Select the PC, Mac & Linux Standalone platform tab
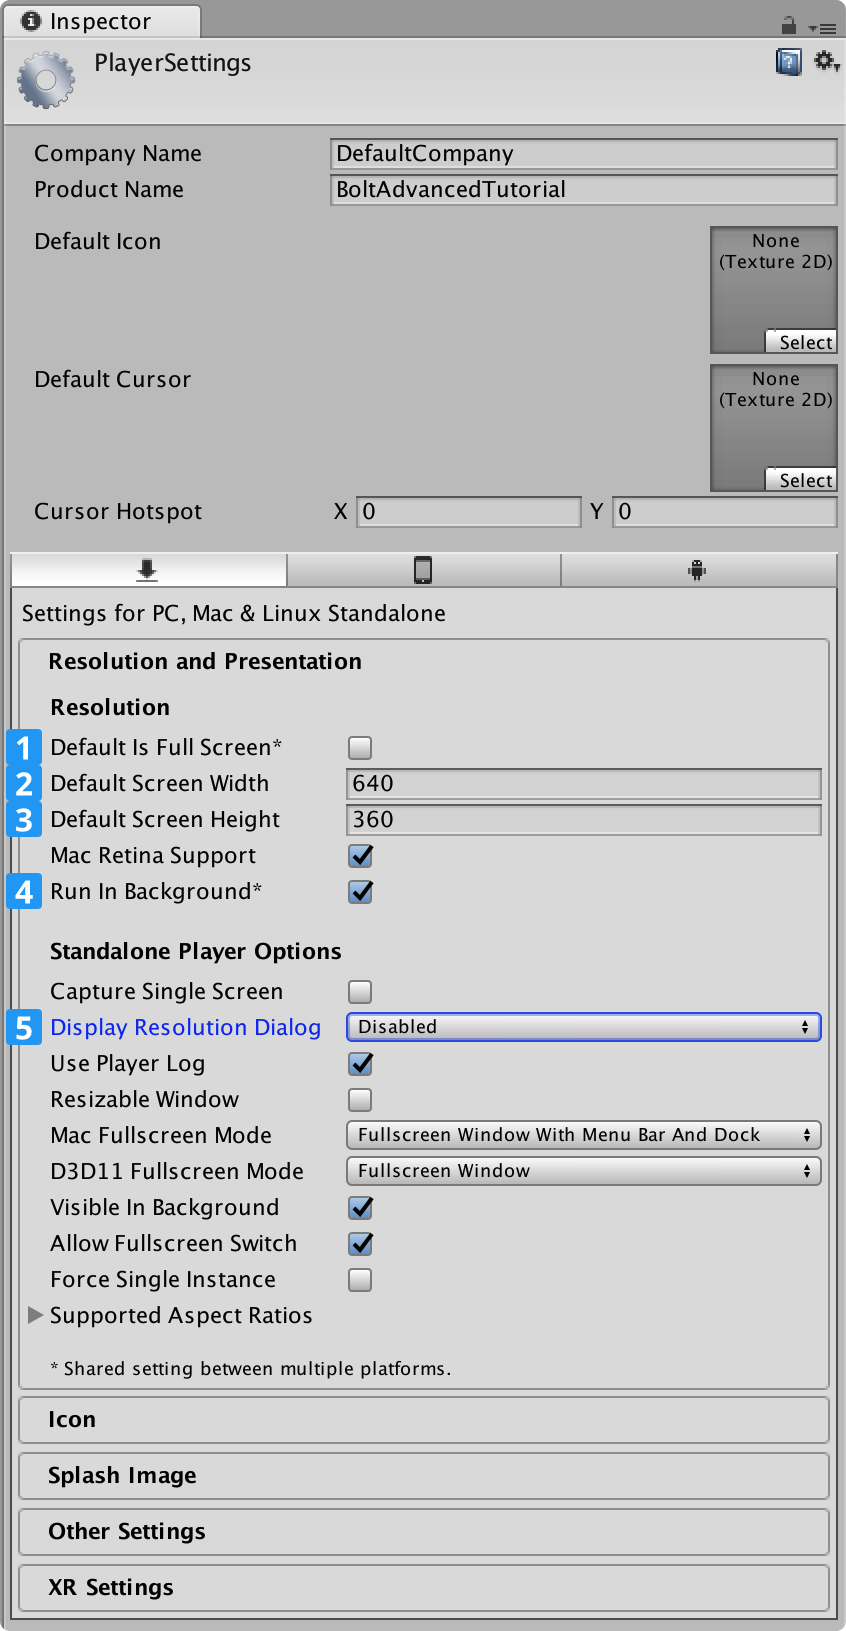The height and width of the screenshot is (1631, 846). pyautogui.click(x=148, y=570)
